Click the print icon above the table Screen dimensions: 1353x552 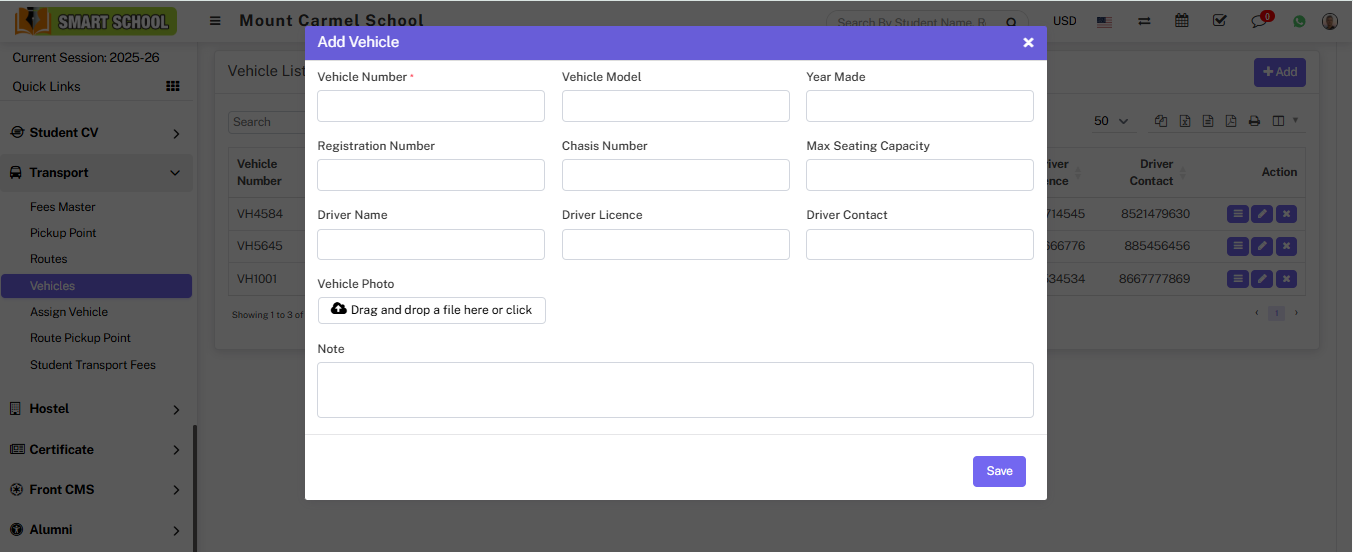coord(1254,121)
